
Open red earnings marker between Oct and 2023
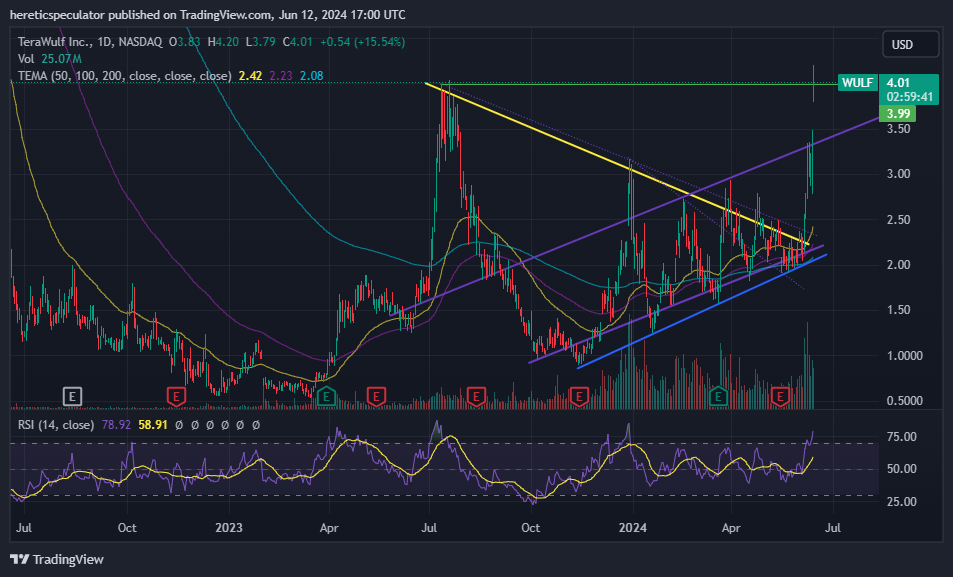tap(176, 397)
